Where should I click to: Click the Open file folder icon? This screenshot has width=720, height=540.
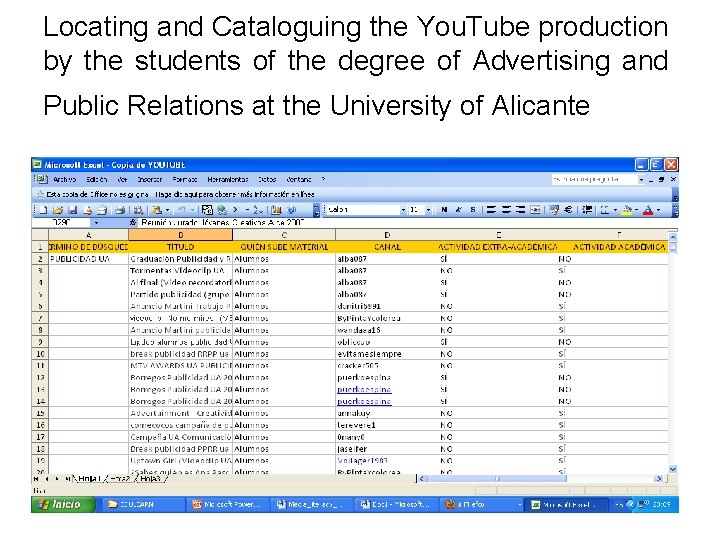[58, 210]
